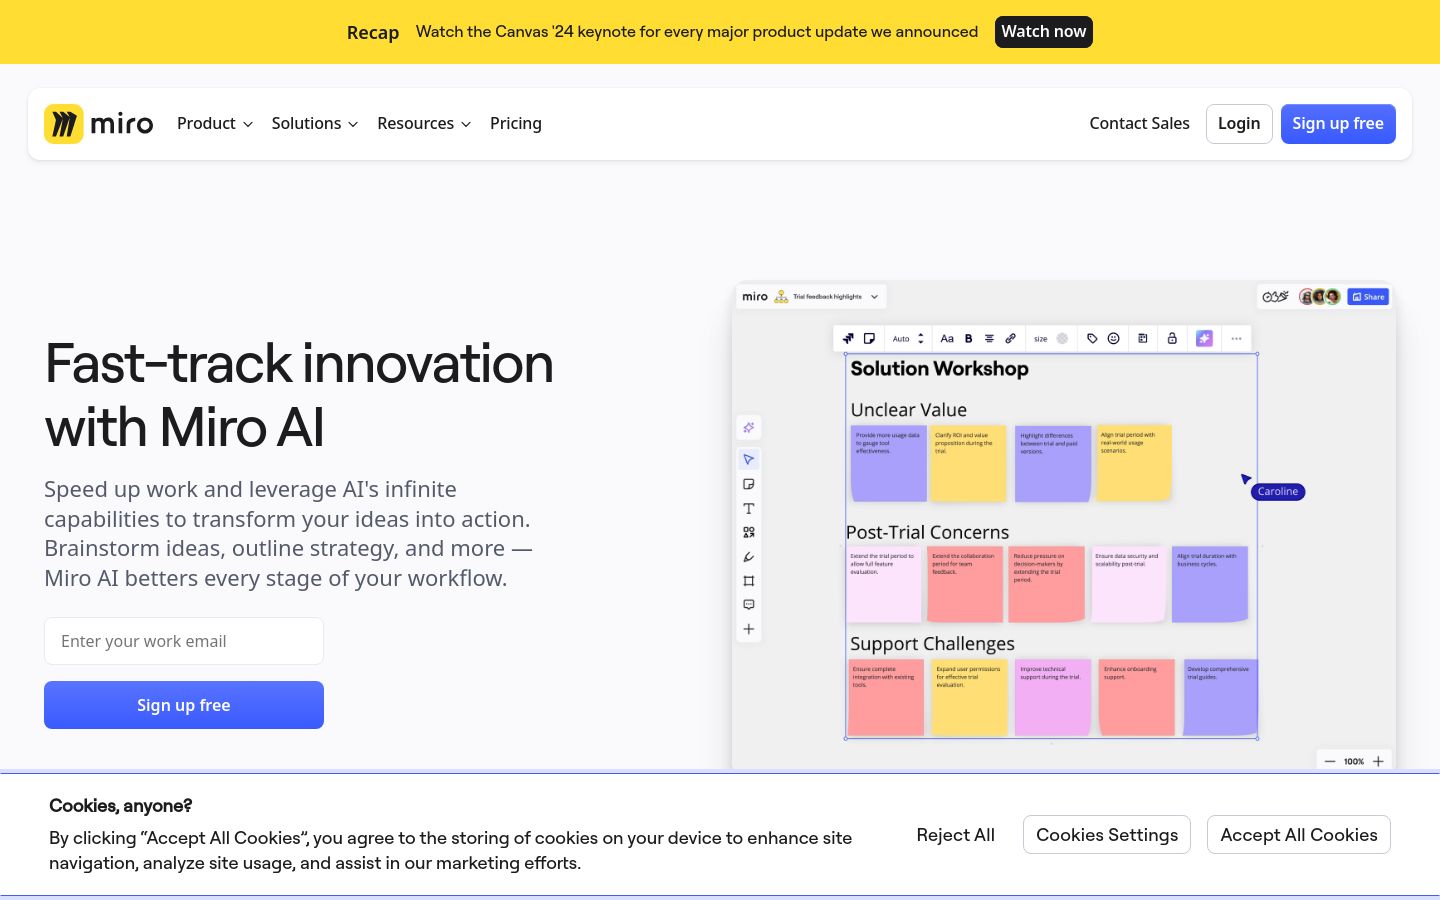This screenshot has height=900, width=1440.
Task: Click the plus more-tools icon in board sidebar
Action: click(748, 629)
